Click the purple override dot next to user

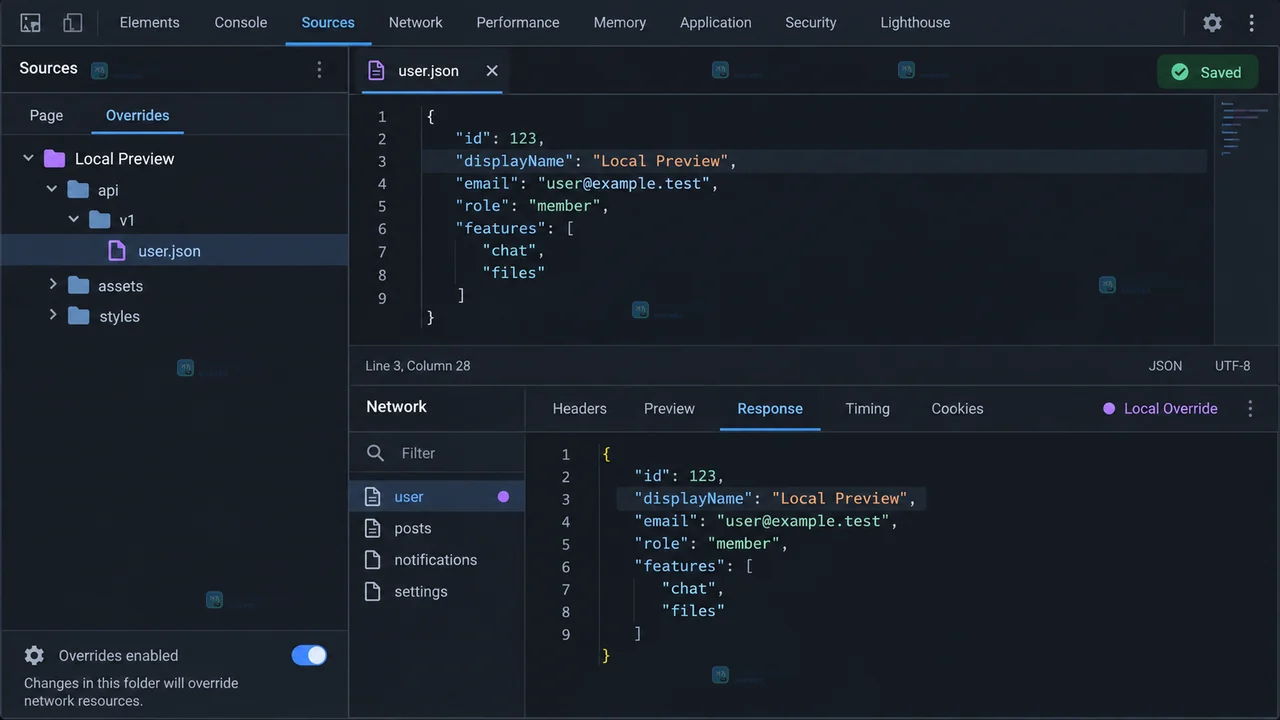pyautogui.click(x=503, y=496)
